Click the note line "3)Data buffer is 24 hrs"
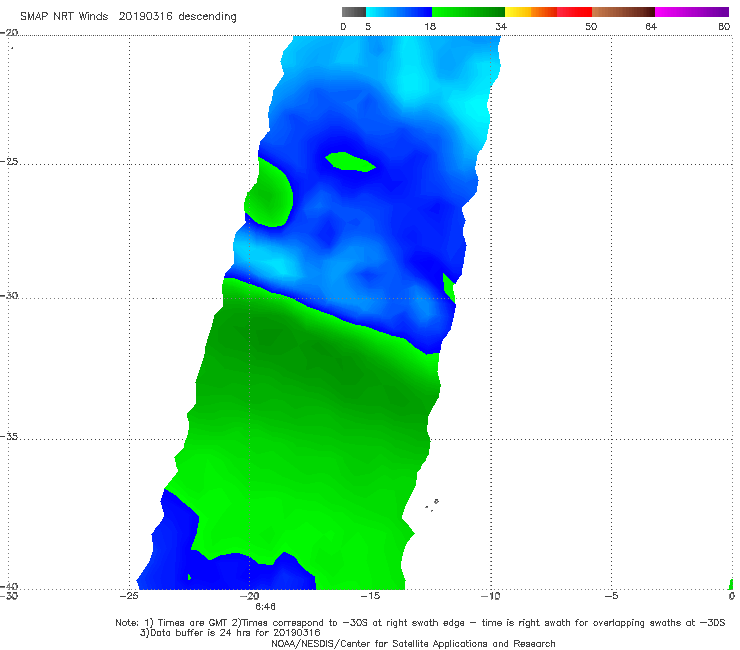The image size is (740, 650). [230, 633]
